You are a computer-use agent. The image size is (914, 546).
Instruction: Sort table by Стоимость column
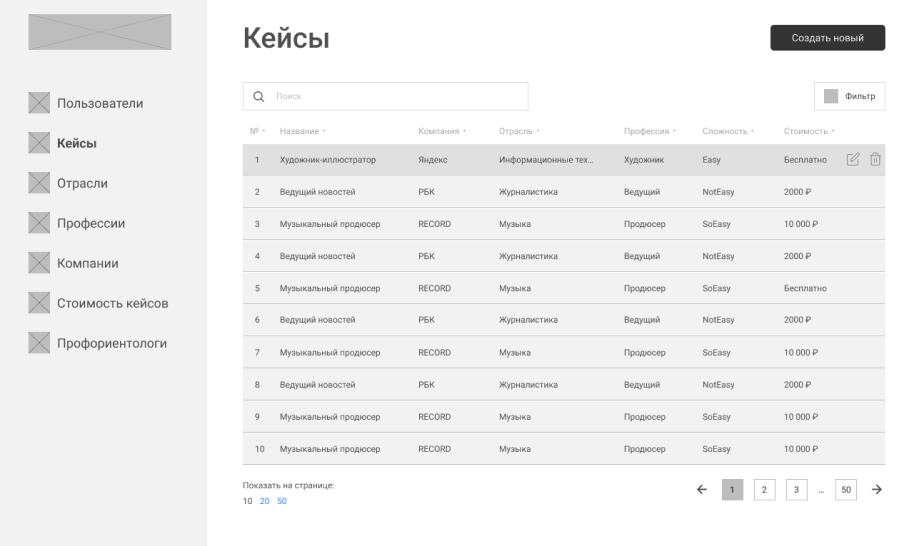(808, 131)
